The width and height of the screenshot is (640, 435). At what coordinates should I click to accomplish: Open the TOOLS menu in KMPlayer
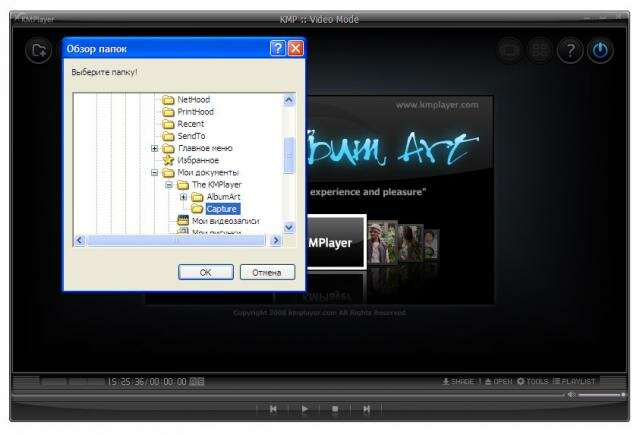533,382
